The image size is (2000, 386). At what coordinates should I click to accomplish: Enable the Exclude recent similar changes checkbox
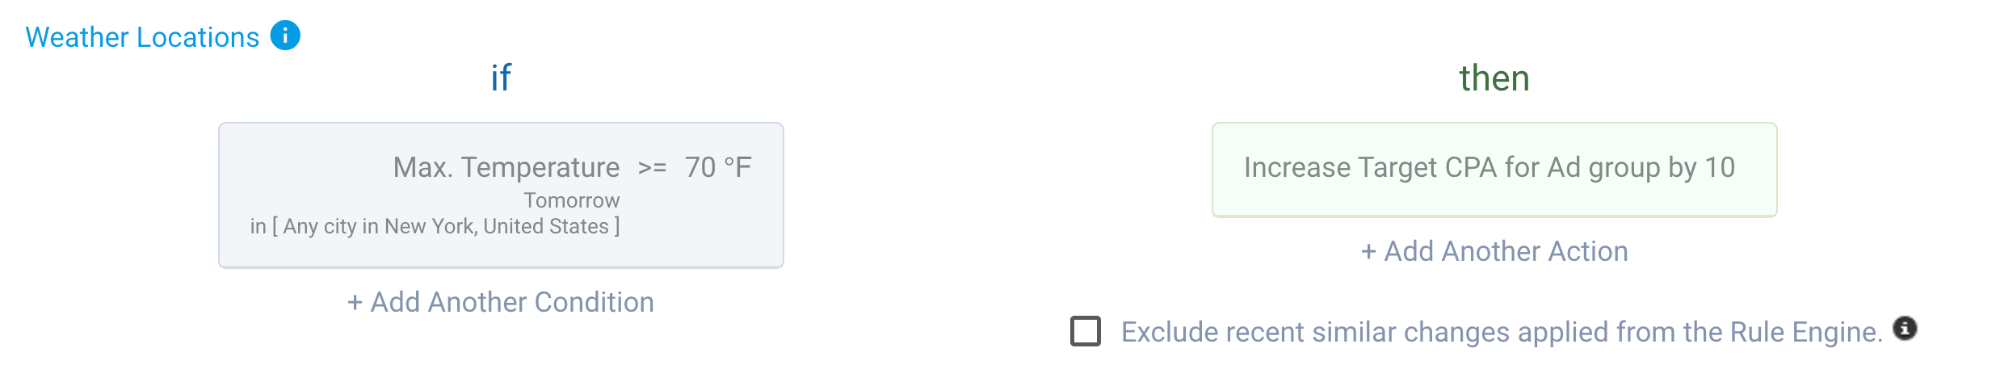click(x=1085, y=331)
